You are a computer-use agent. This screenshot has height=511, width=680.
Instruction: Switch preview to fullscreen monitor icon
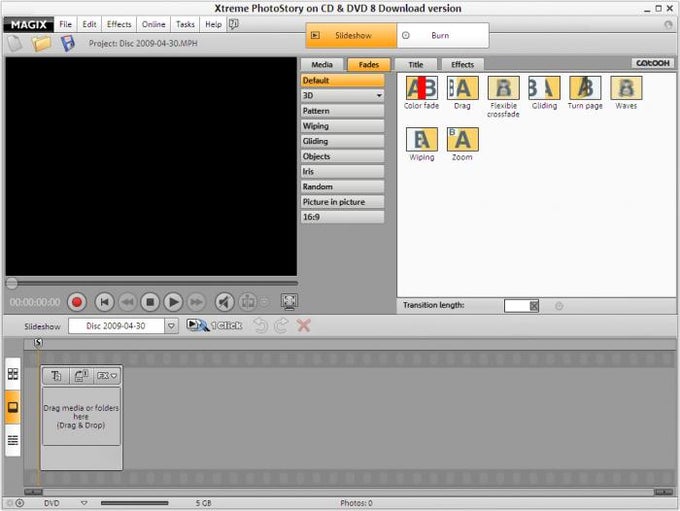[289, 301]
